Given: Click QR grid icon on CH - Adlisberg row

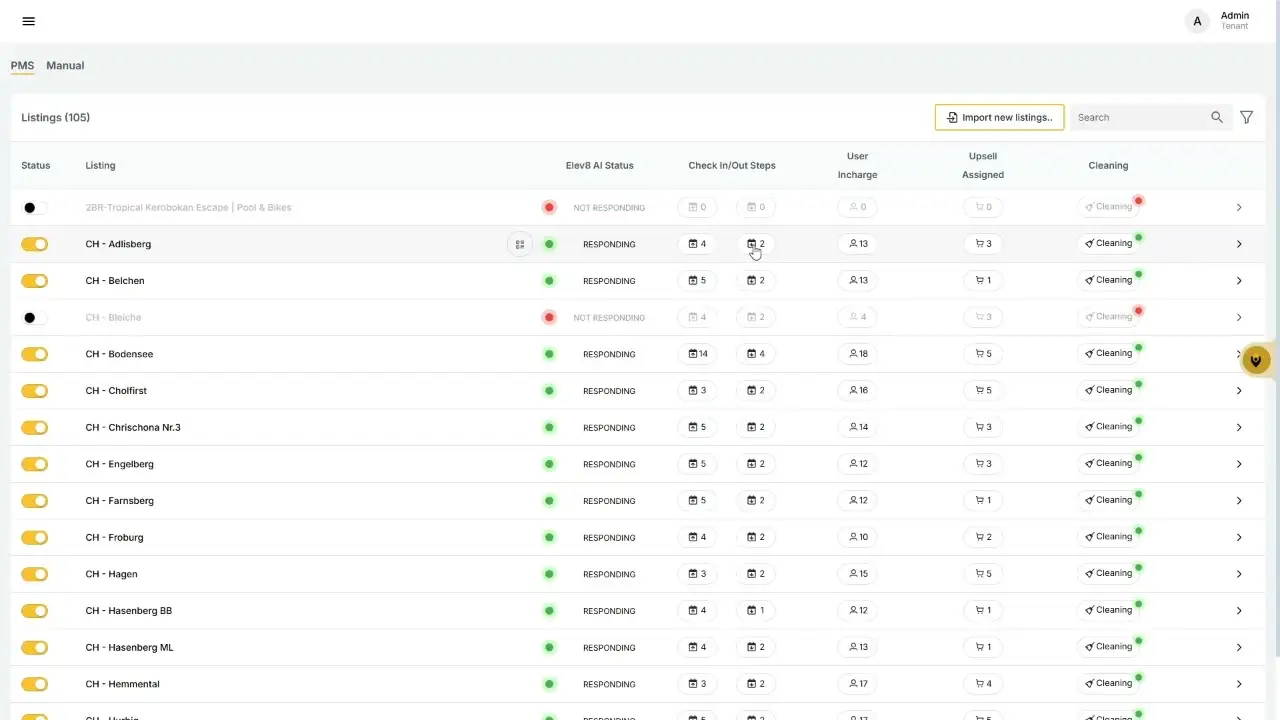Looking at the screenshot, I should point(520,244).
